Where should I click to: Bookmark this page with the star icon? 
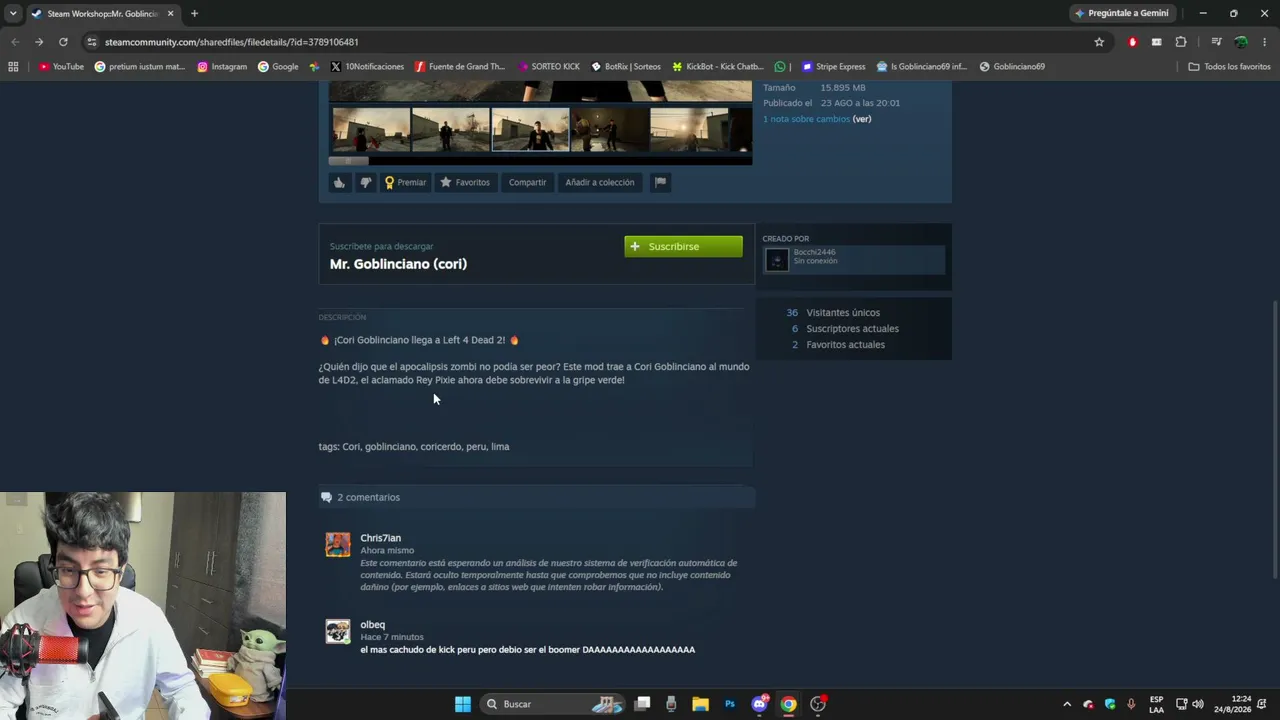pyautogui.click(x=1099, y=42)
